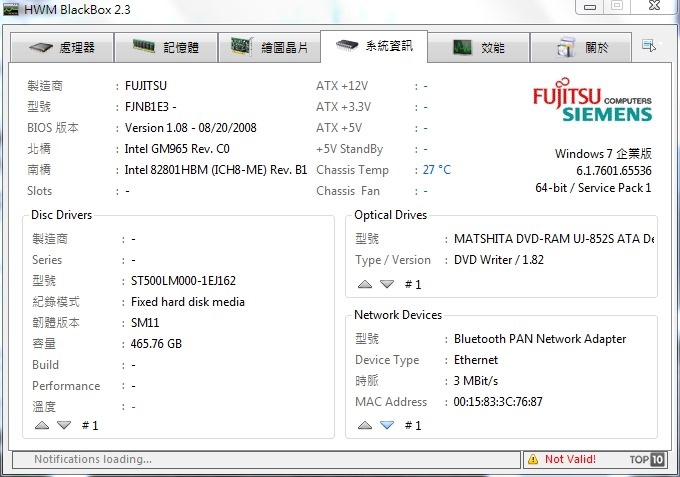Click disk model ST500LM000-1EJ162
680x477 pixels.
tap(183, 281)
